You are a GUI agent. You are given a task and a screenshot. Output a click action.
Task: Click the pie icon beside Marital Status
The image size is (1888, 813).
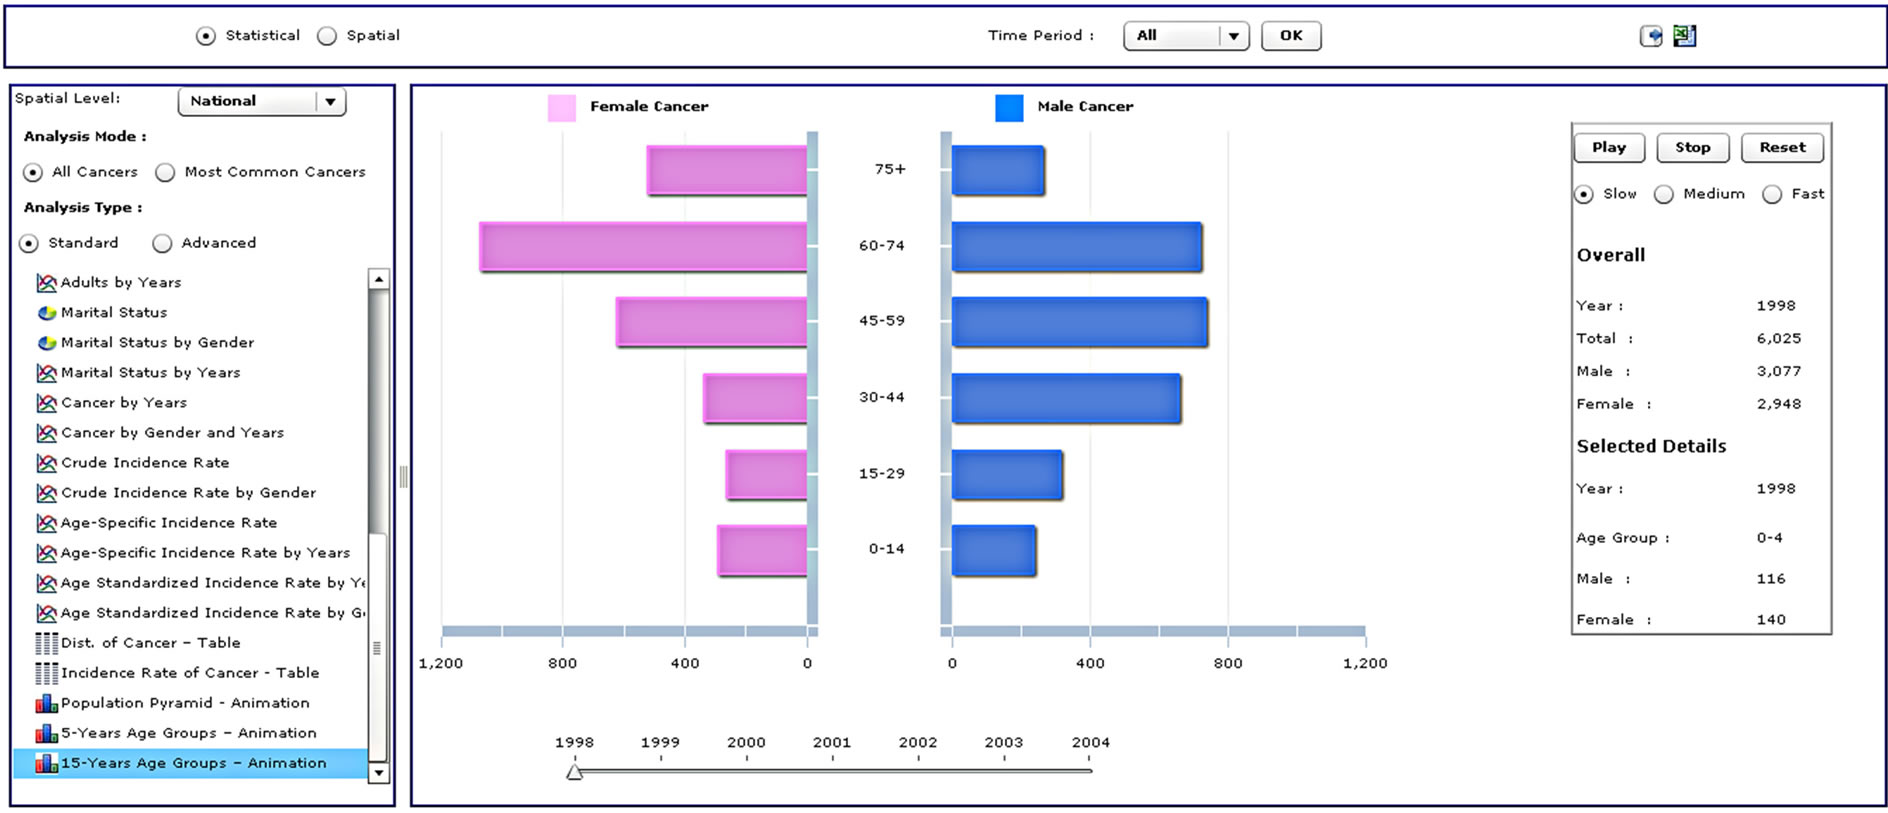coord(46,313)
